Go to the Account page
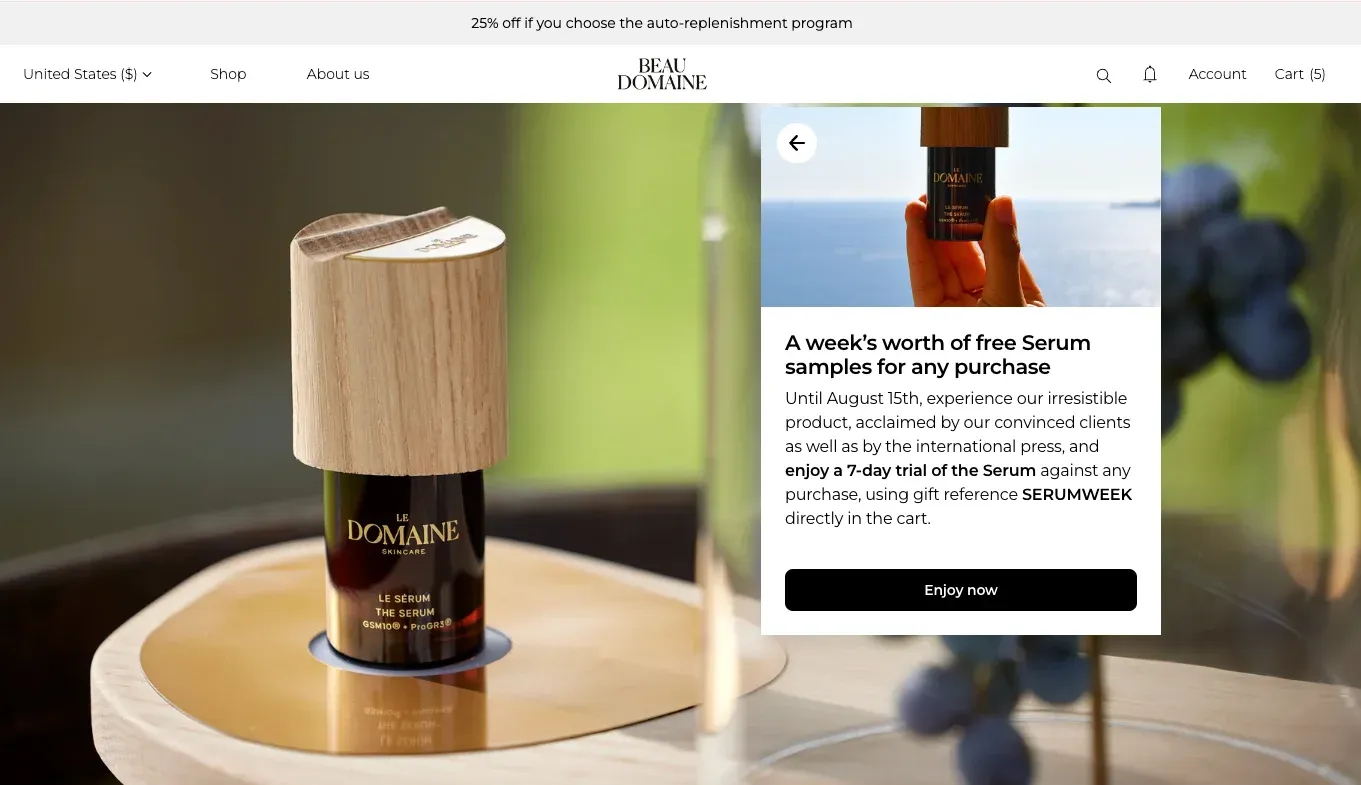Viewport: 1361px width, 785px height. (1217, 74)
